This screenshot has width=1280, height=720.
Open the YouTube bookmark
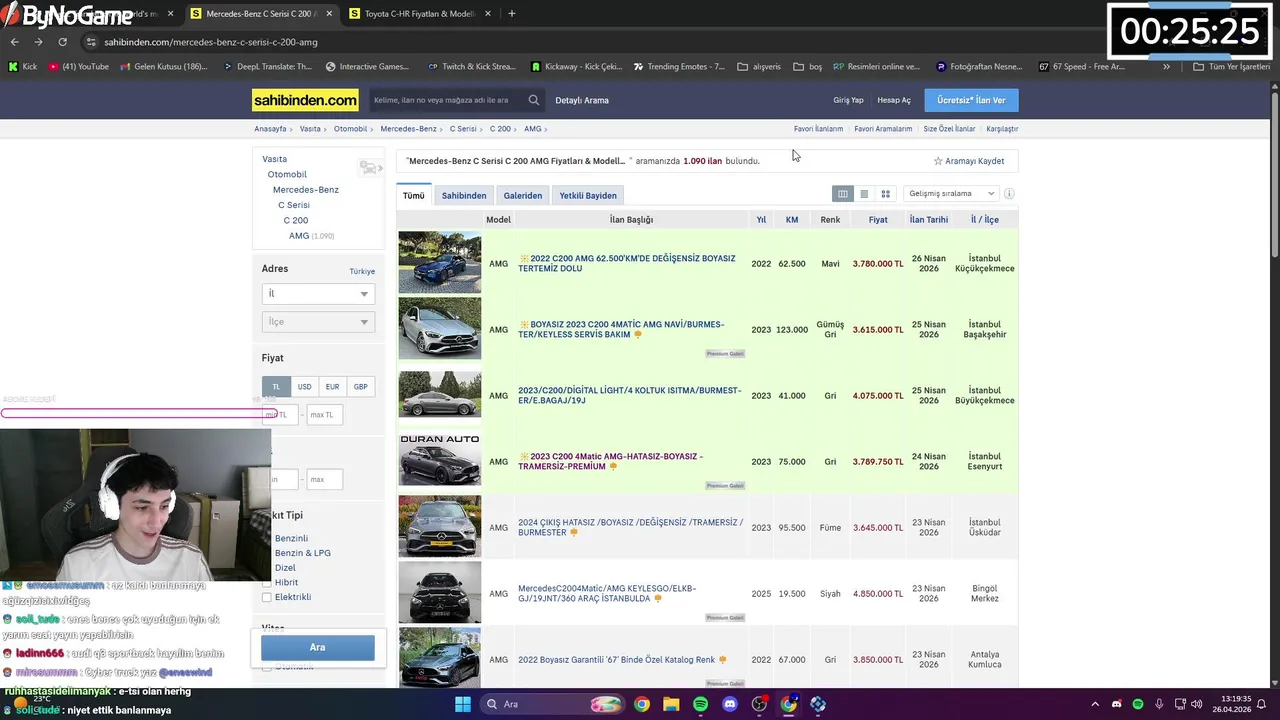point(79,67)
